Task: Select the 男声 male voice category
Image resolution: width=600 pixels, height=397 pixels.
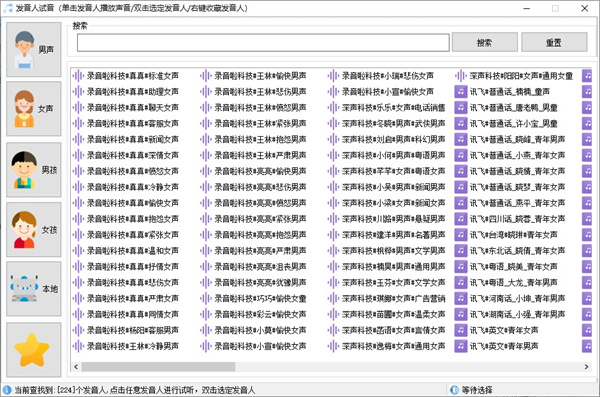Action: [x=34, y=49]
